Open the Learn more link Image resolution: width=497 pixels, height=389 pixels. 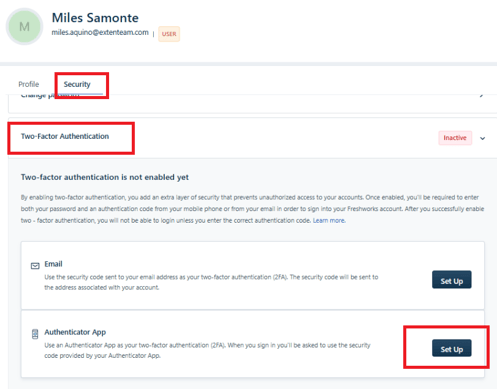click(x=329, y=221)
